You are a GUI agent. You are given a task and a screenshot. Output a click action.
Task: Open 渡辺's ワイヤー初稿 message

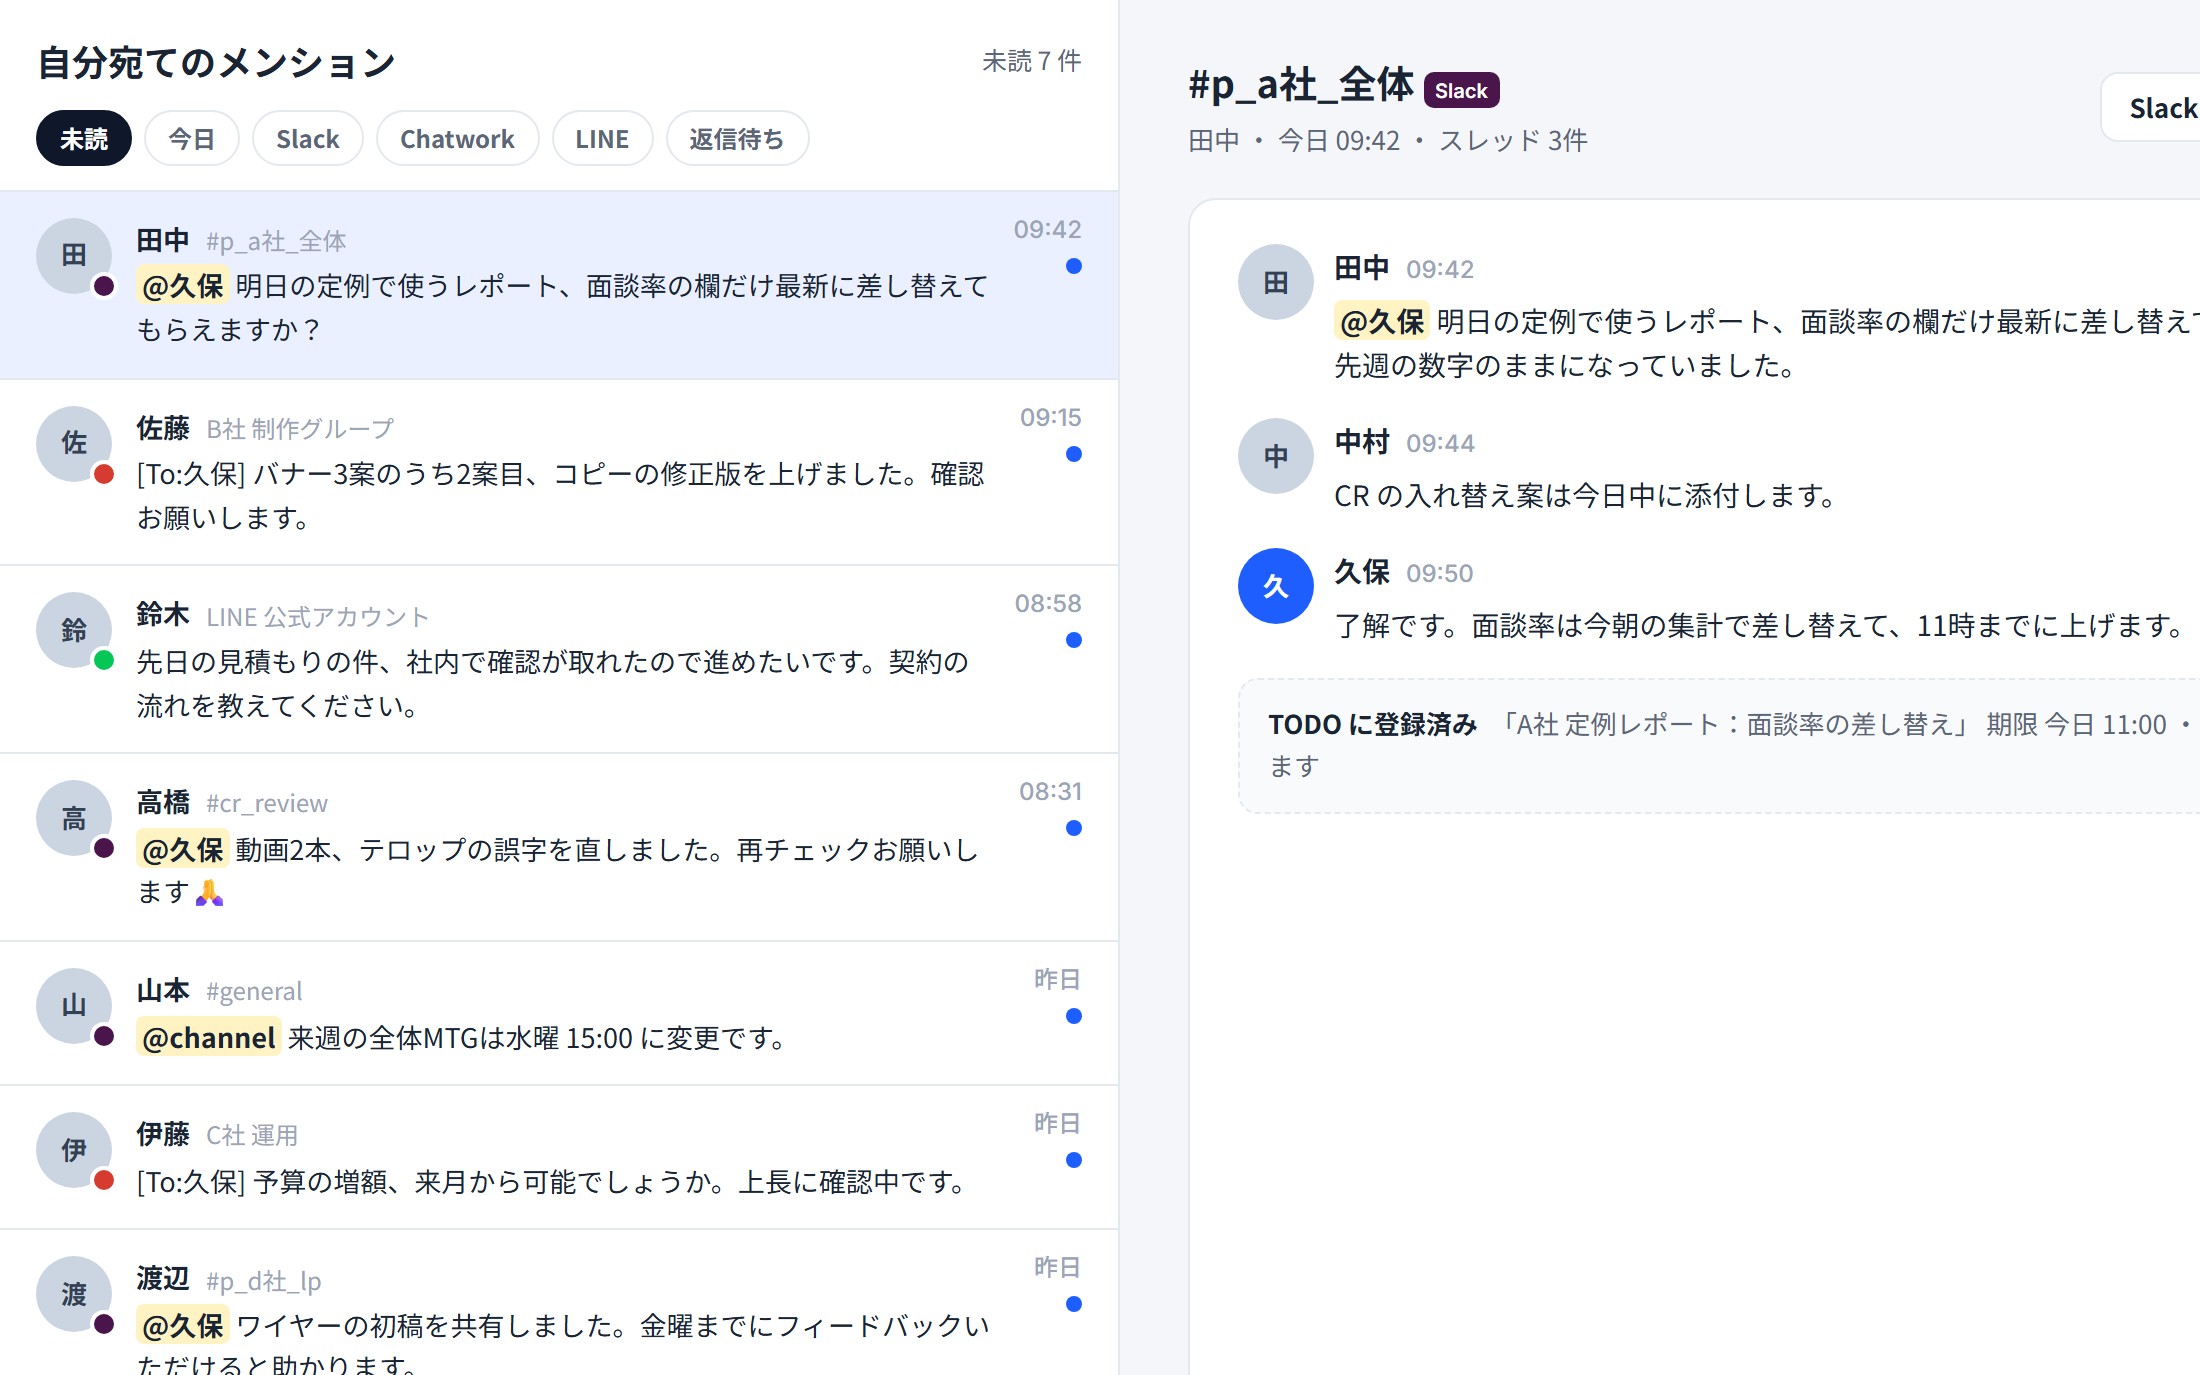pyautogui.click(x=559, y=1303)
